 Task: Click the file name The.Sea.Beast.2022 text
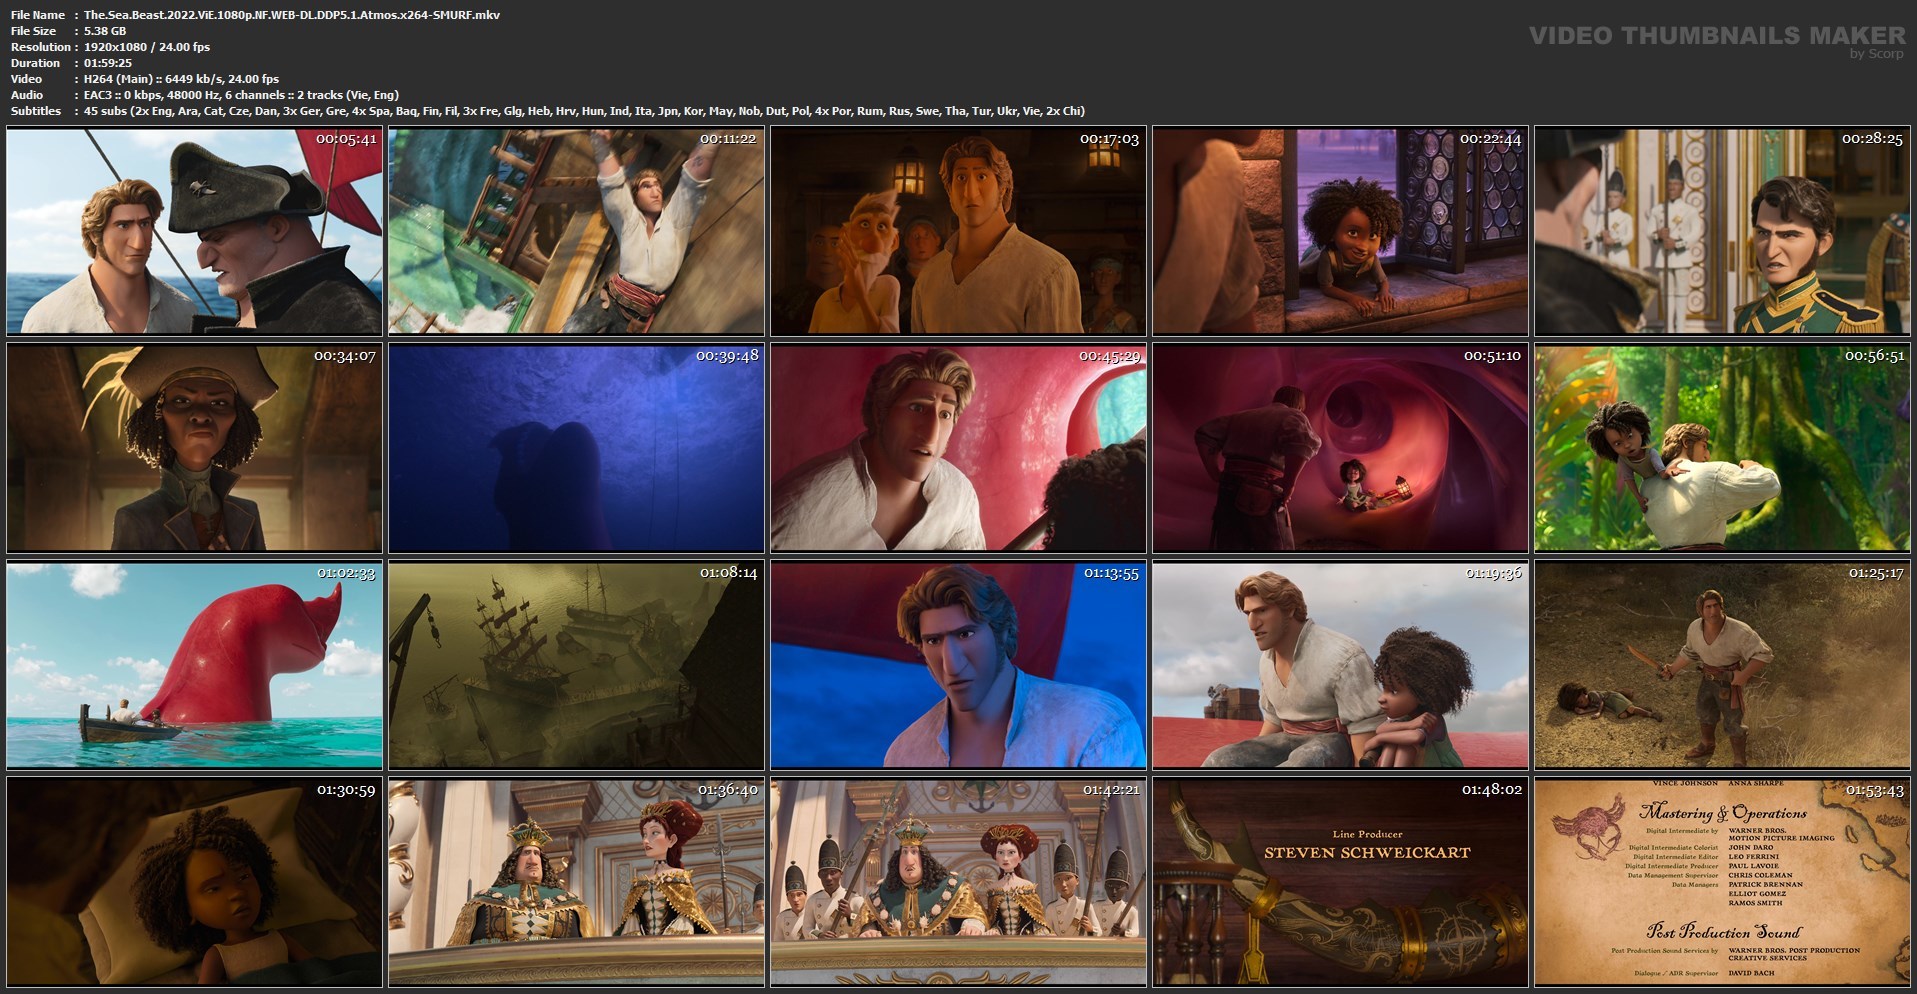(x=292, y=15)
